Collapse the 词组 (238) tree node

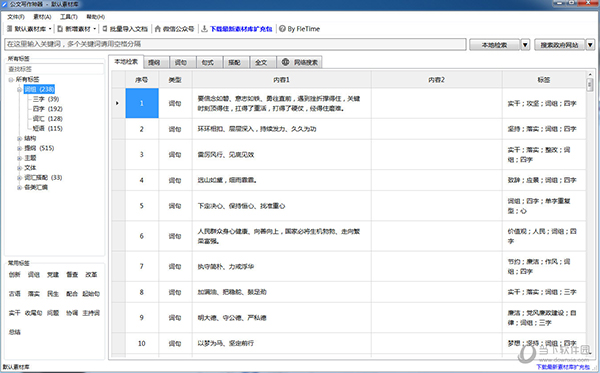(x=19, y=90)
